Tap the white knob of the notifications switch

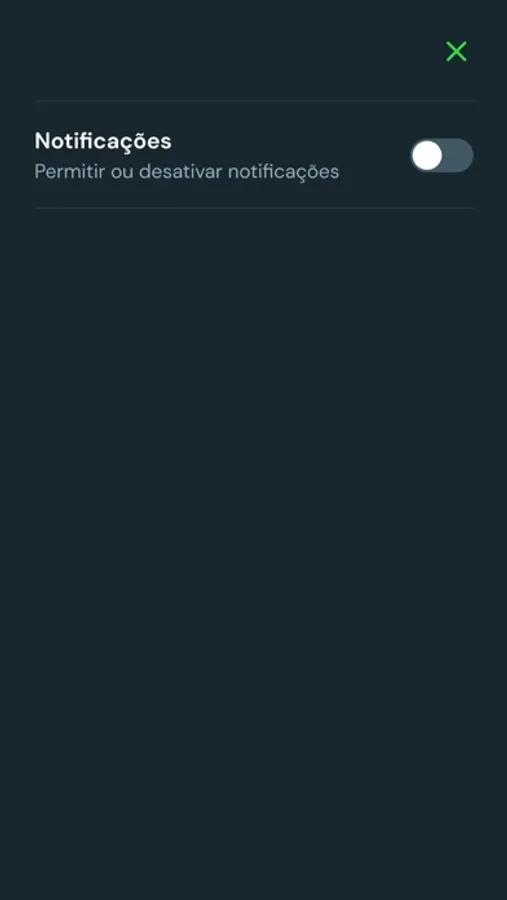(427, 156)
